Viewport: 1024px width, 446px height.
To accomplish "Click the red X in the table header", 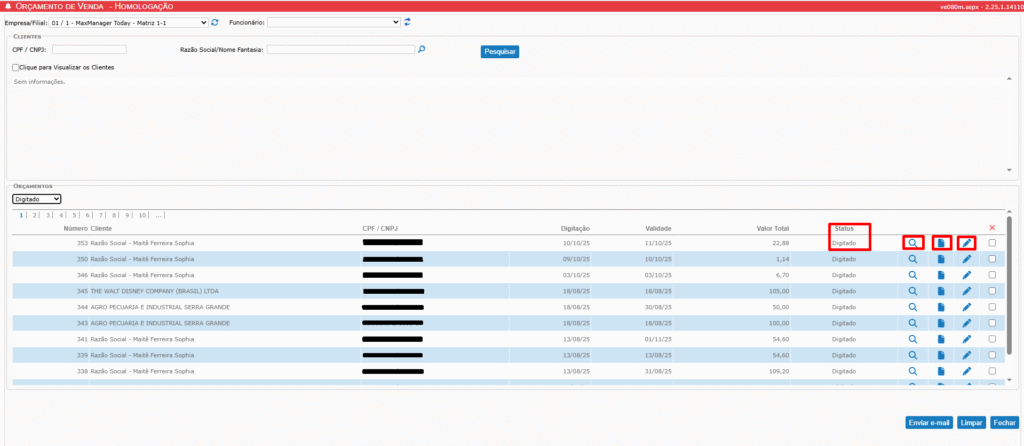I will point(992,228).
